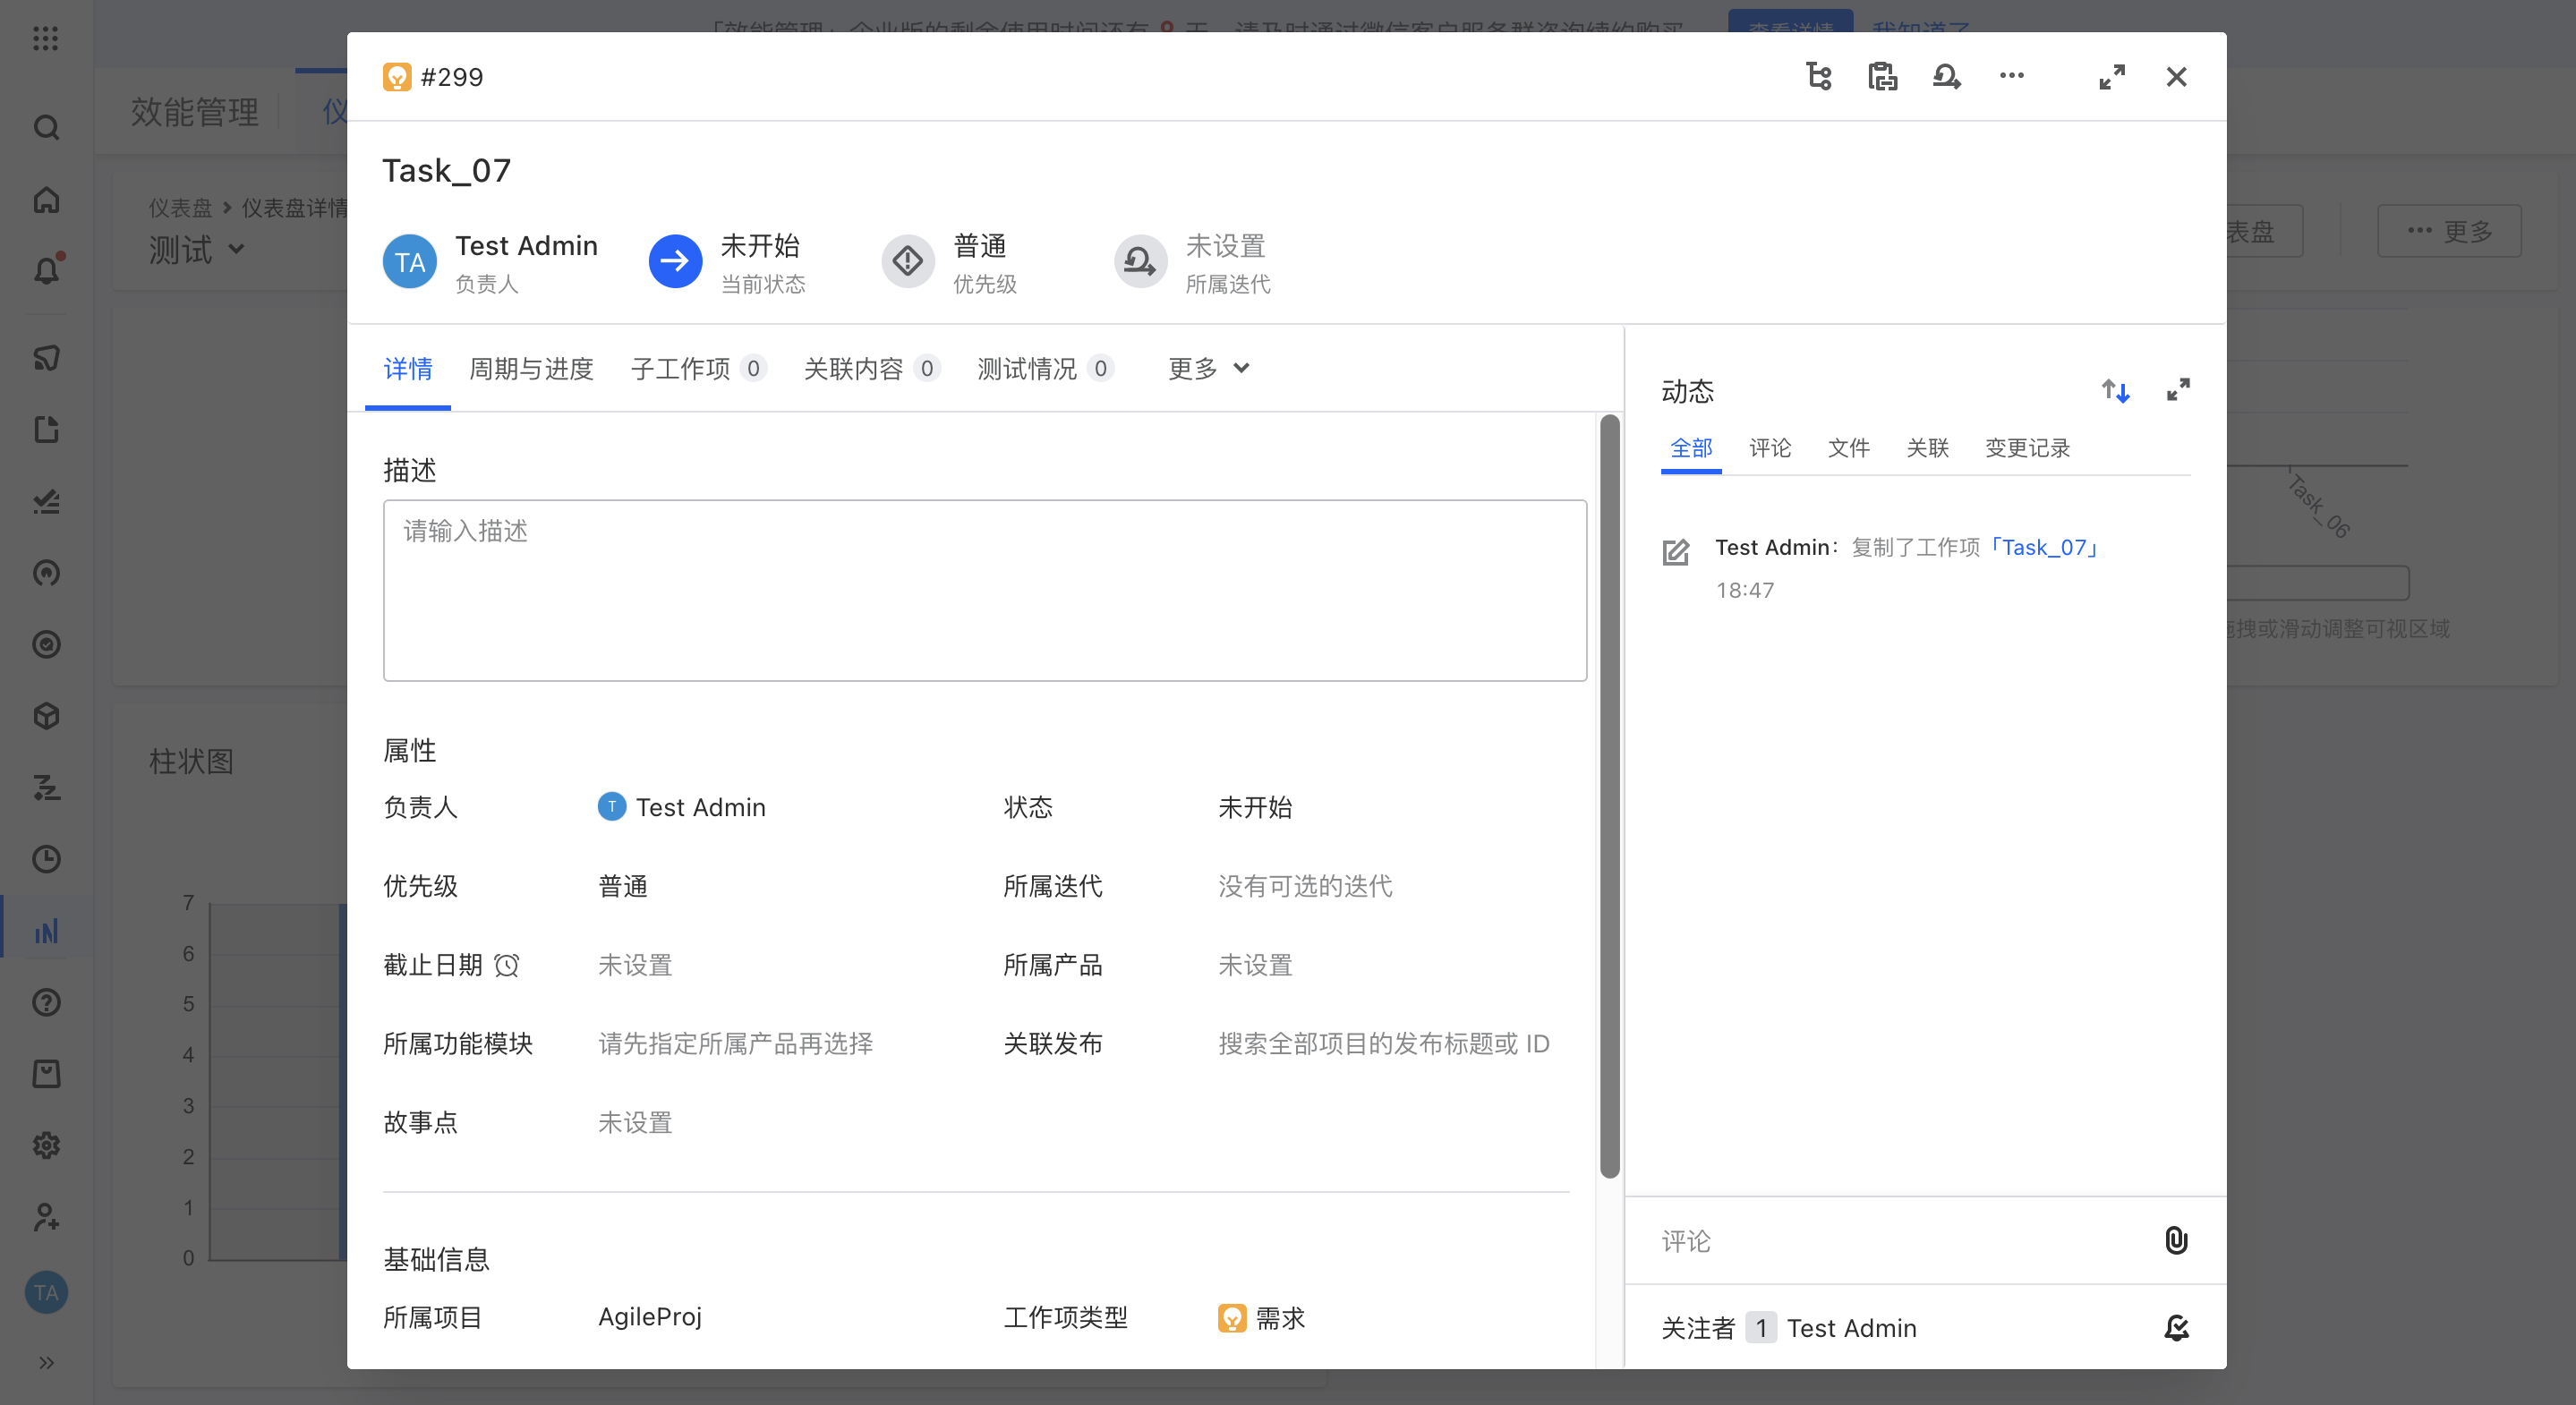The height and width of the screenshot is (1405, 2576).
Task: Show 文件 tab in activity panel
Action: [1848, 448]
